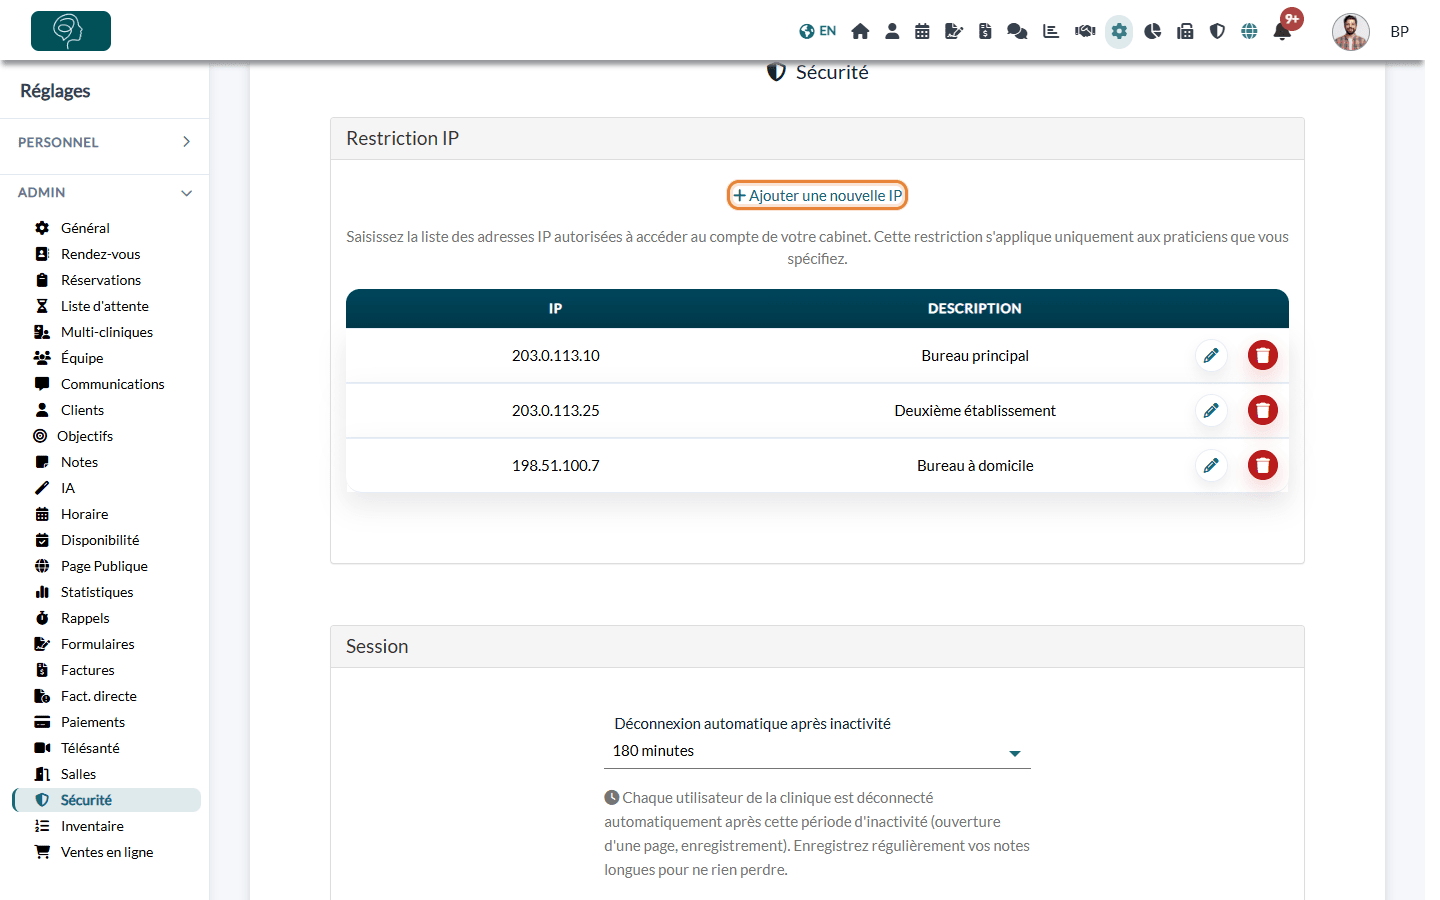Open the Inventaire settings page

92,826
